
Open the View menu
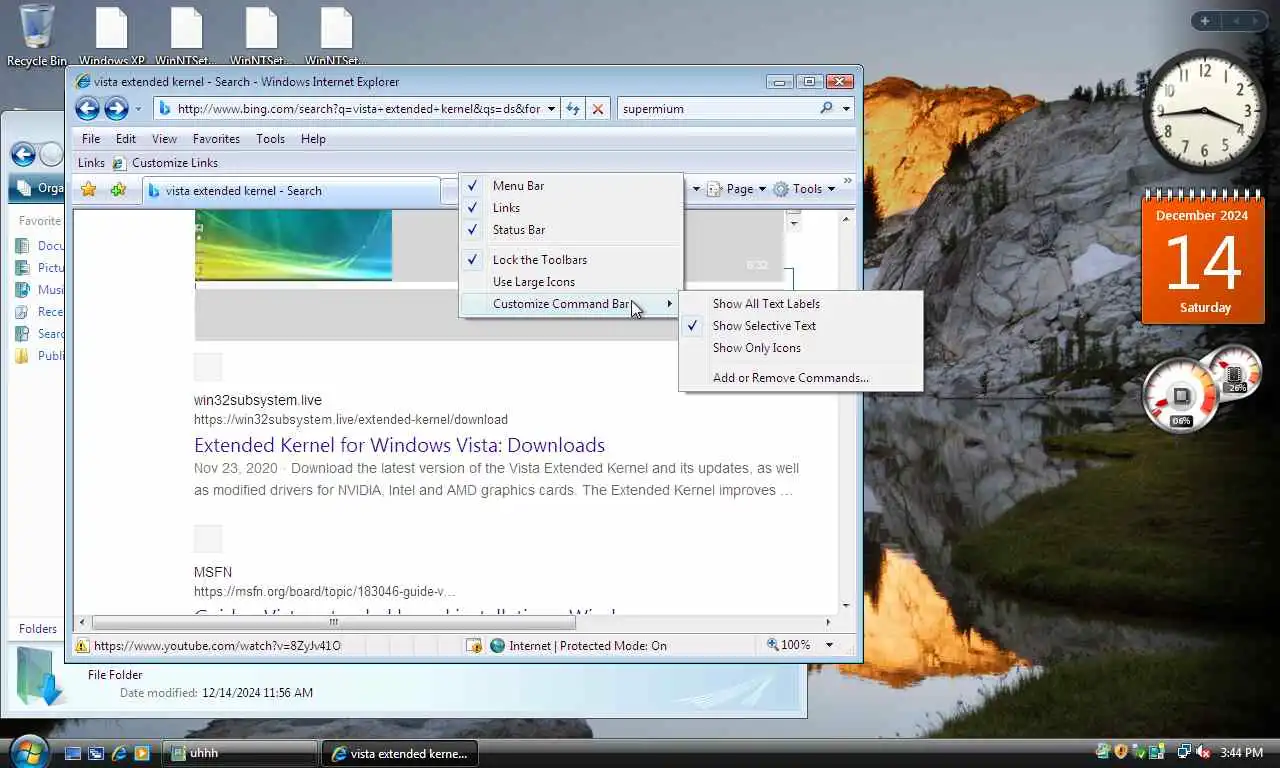coord(164,139)
